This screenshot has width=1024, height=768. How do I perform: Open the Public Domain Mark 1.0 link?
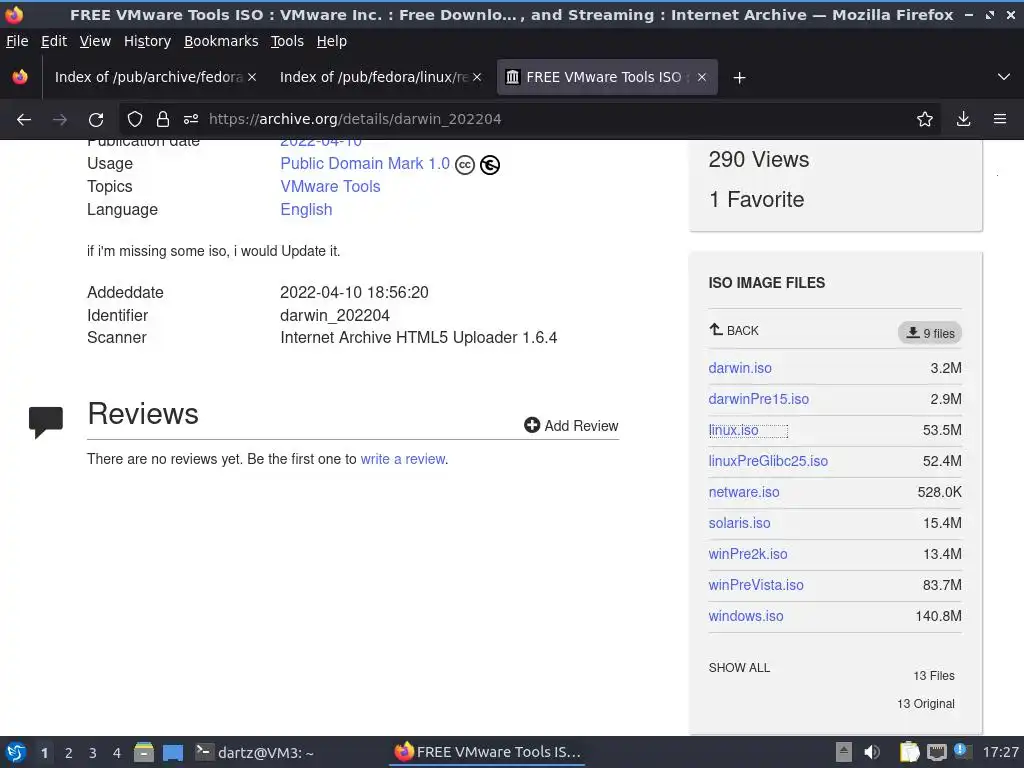pyautogui.click(x=365, y=164)
